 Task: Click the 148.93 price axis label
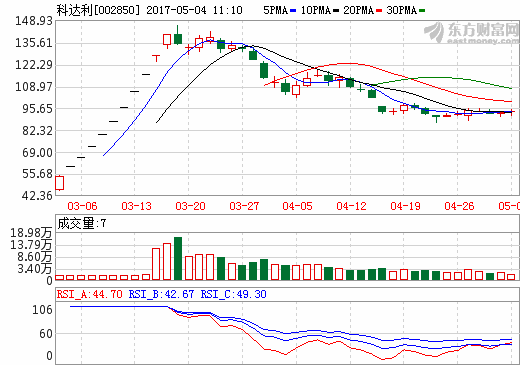(34, 21)
